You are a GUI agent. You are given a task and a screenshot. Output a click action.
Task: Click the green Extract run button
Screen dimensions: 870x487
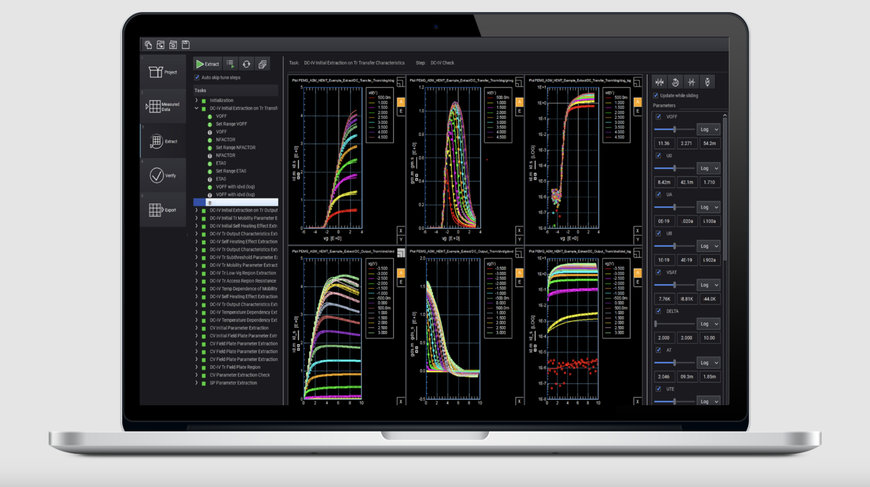coord(208,64)
